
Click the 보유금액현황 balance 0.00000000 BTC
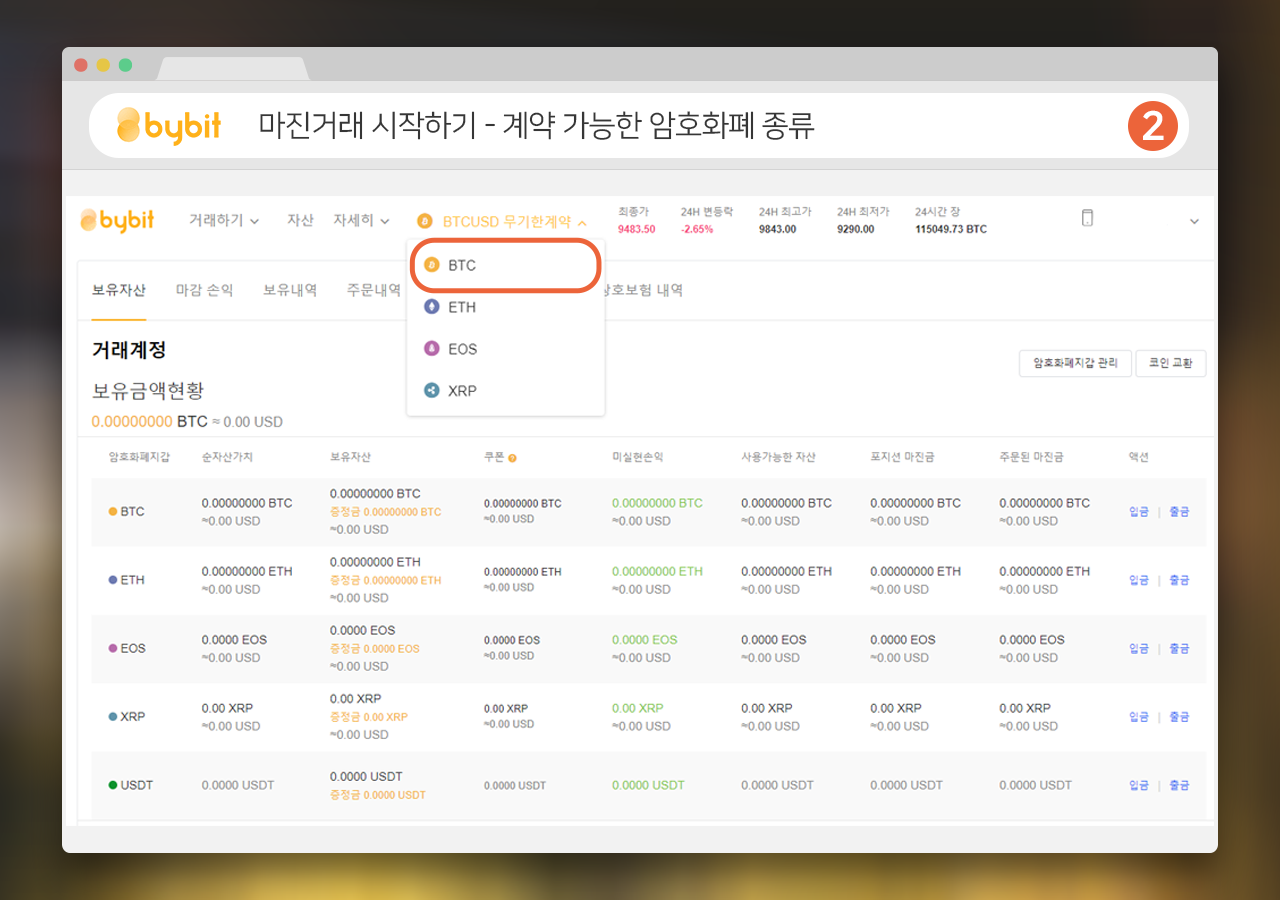coord(151,422)
